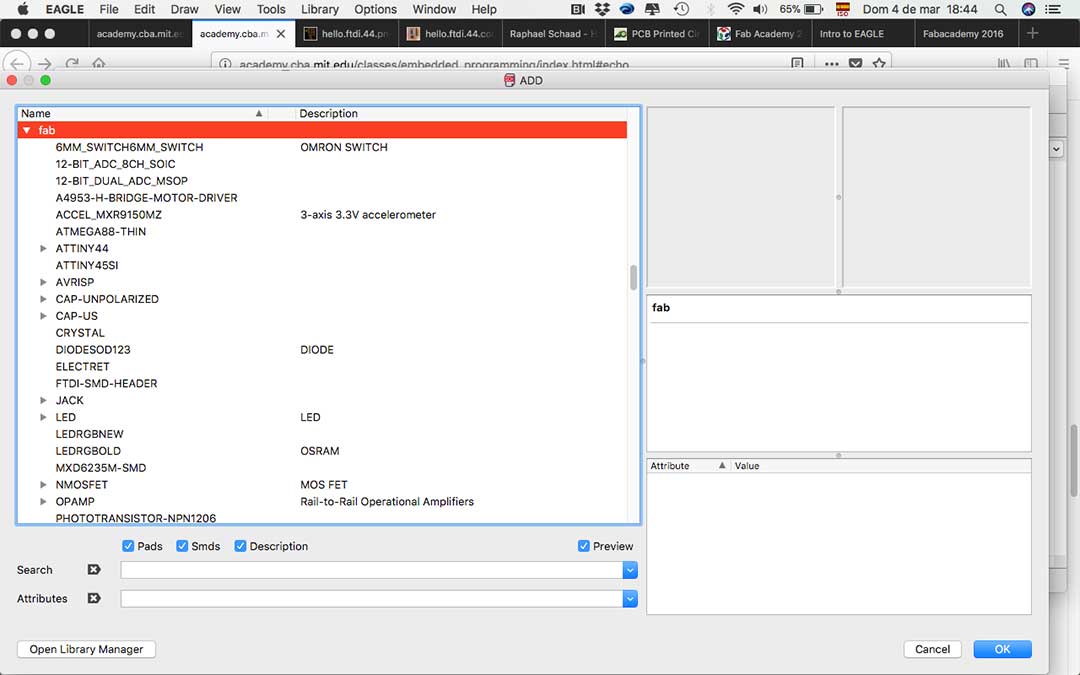Expand the ATTINY44 entry

pos(43,249)
